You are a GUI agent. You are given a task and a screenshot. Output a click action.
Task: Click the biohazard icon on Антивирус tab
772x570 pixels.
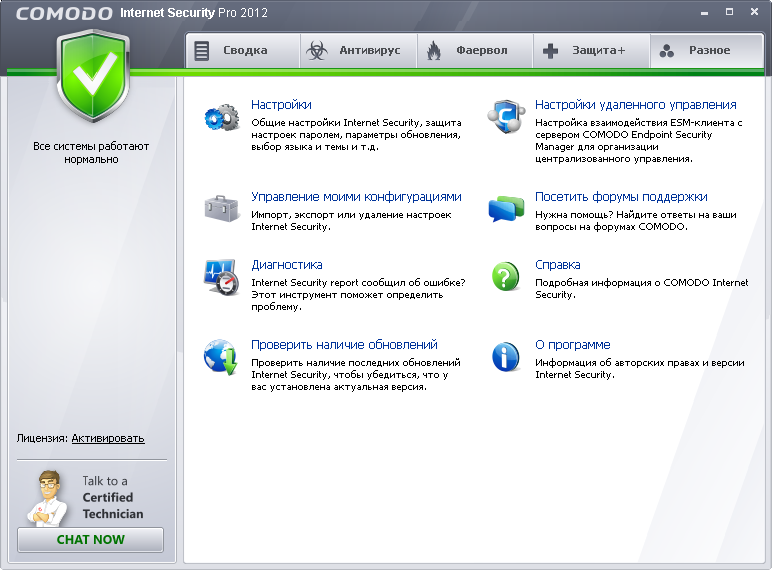point(317,50)
